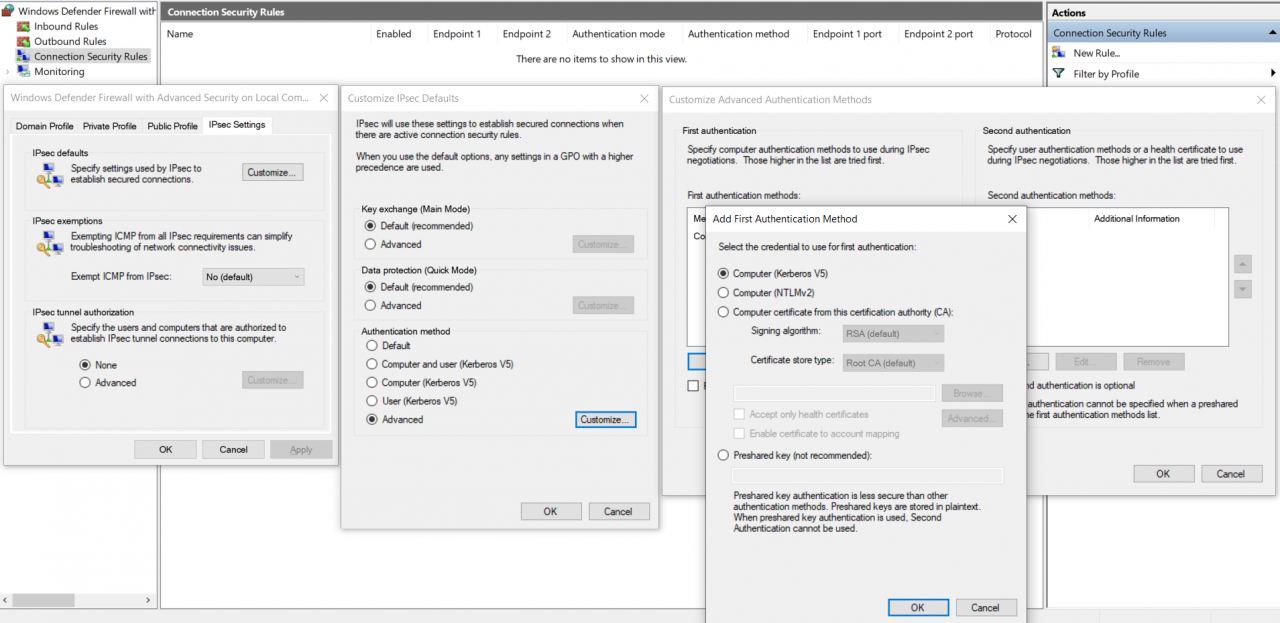Tick Enable certificate to account mapping checkbox

tap(740, 433)
